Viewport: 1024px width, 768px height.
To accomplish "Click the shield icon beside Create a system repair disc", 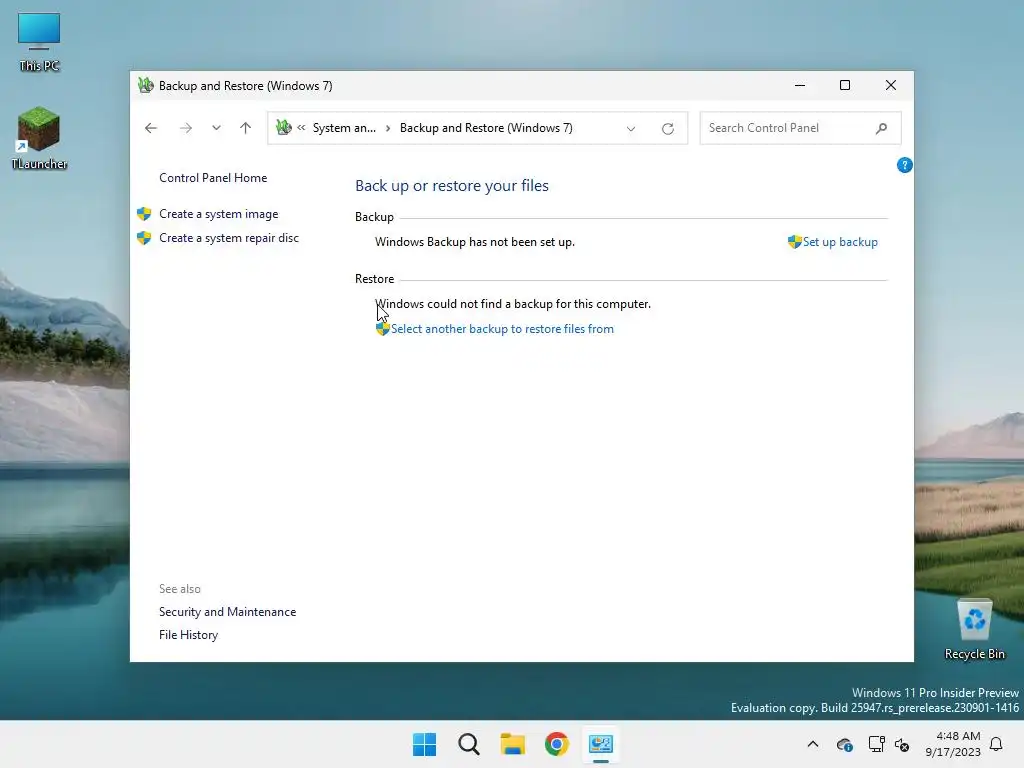I will point(144,238).
